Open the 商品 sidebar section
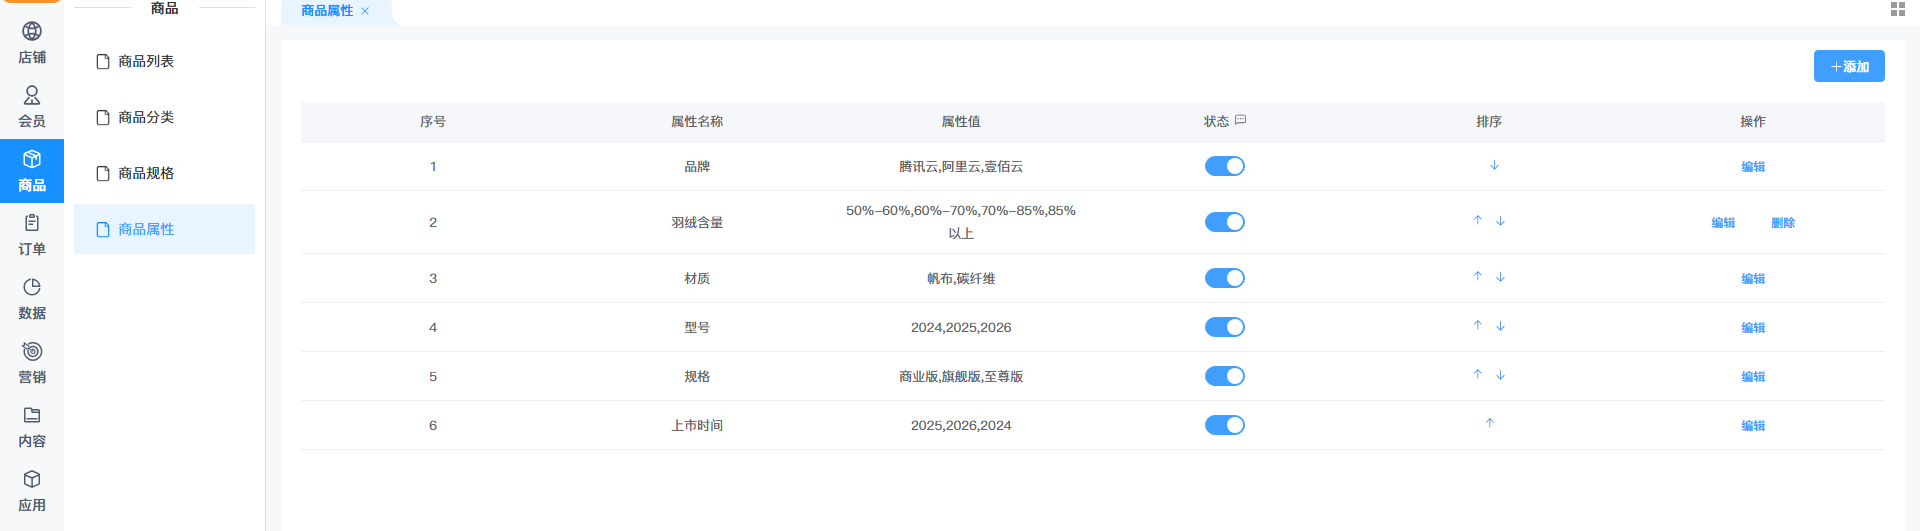 pos(32,171)
